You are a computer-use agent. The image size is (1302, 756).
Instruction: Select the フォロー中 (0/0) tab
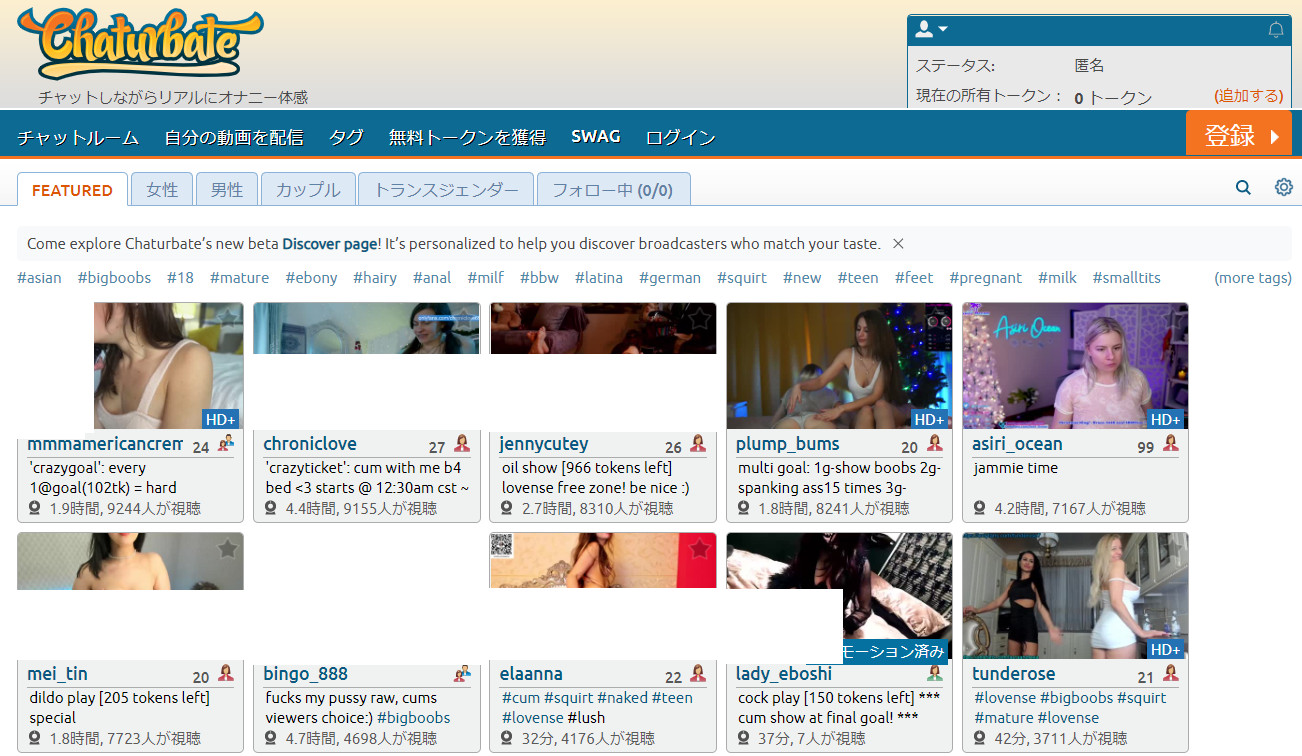(x=612, y=190)
